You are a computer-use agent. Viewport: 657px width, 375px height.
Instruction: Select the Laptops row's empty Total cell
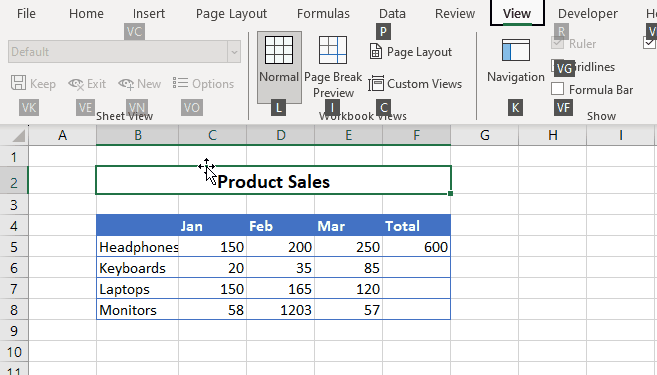[416, 289]
